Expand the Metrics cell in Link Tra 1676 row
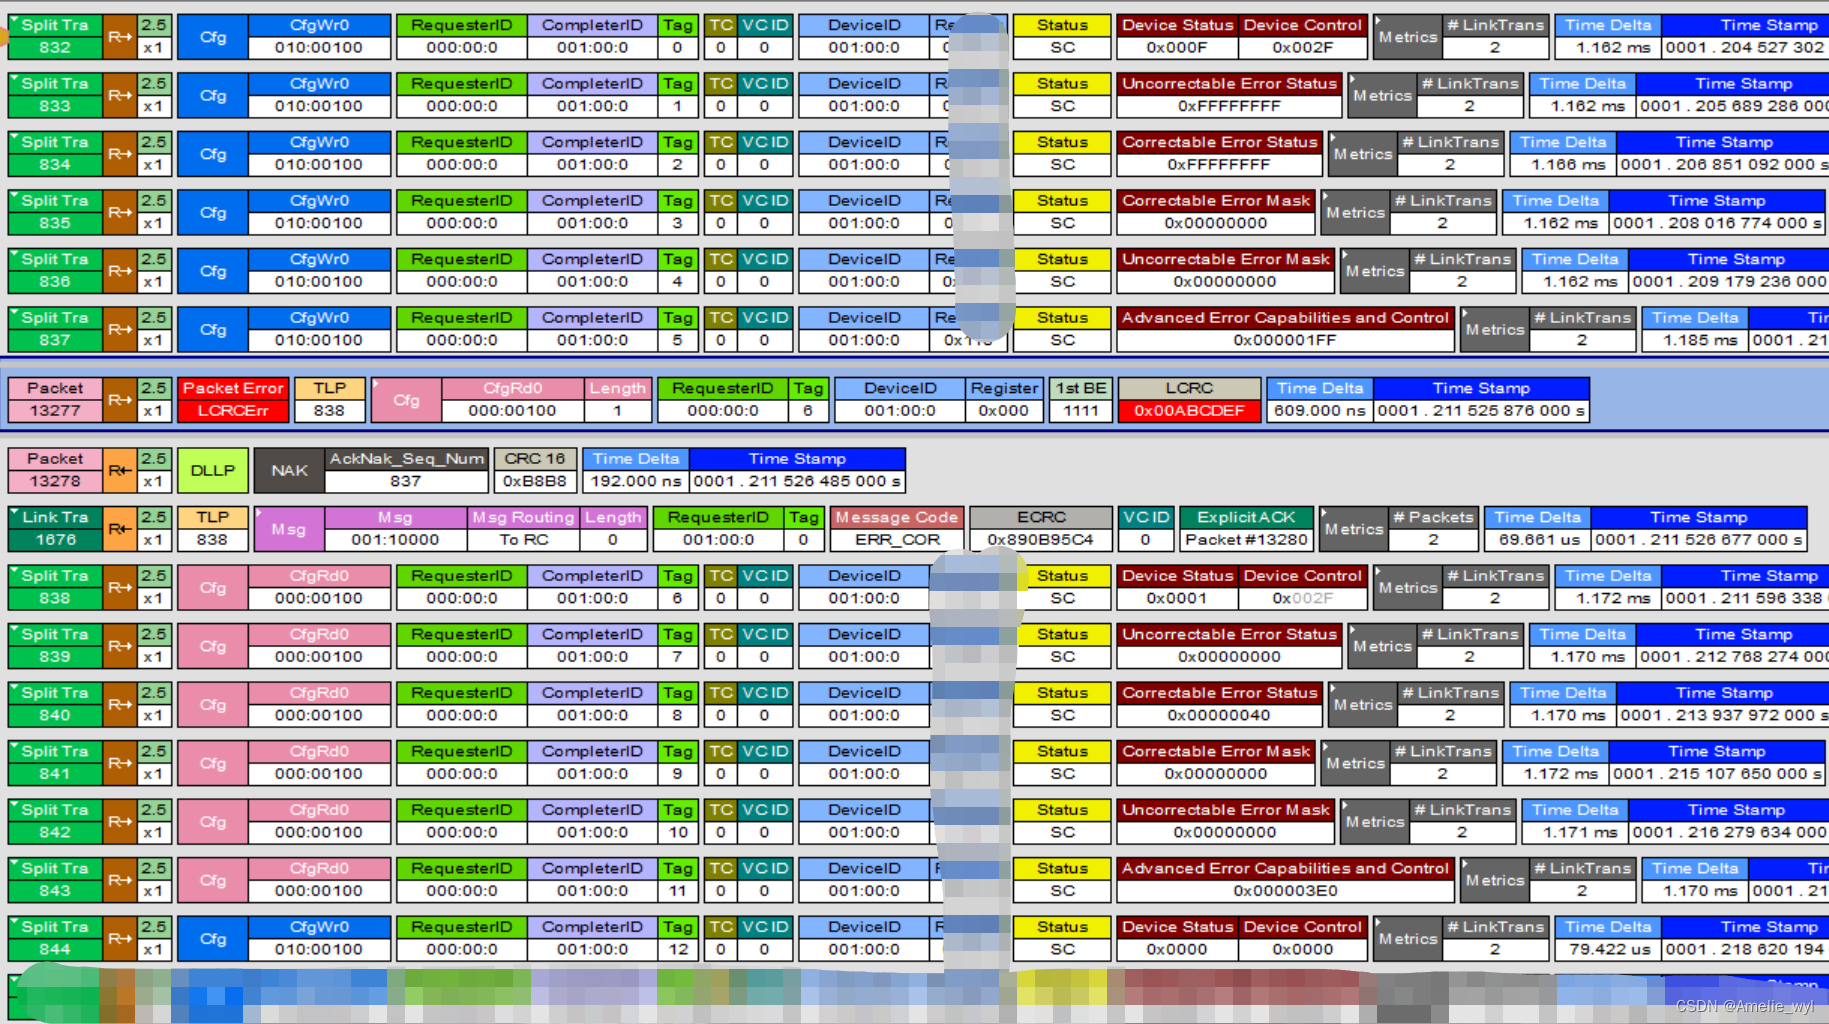 1354,529
